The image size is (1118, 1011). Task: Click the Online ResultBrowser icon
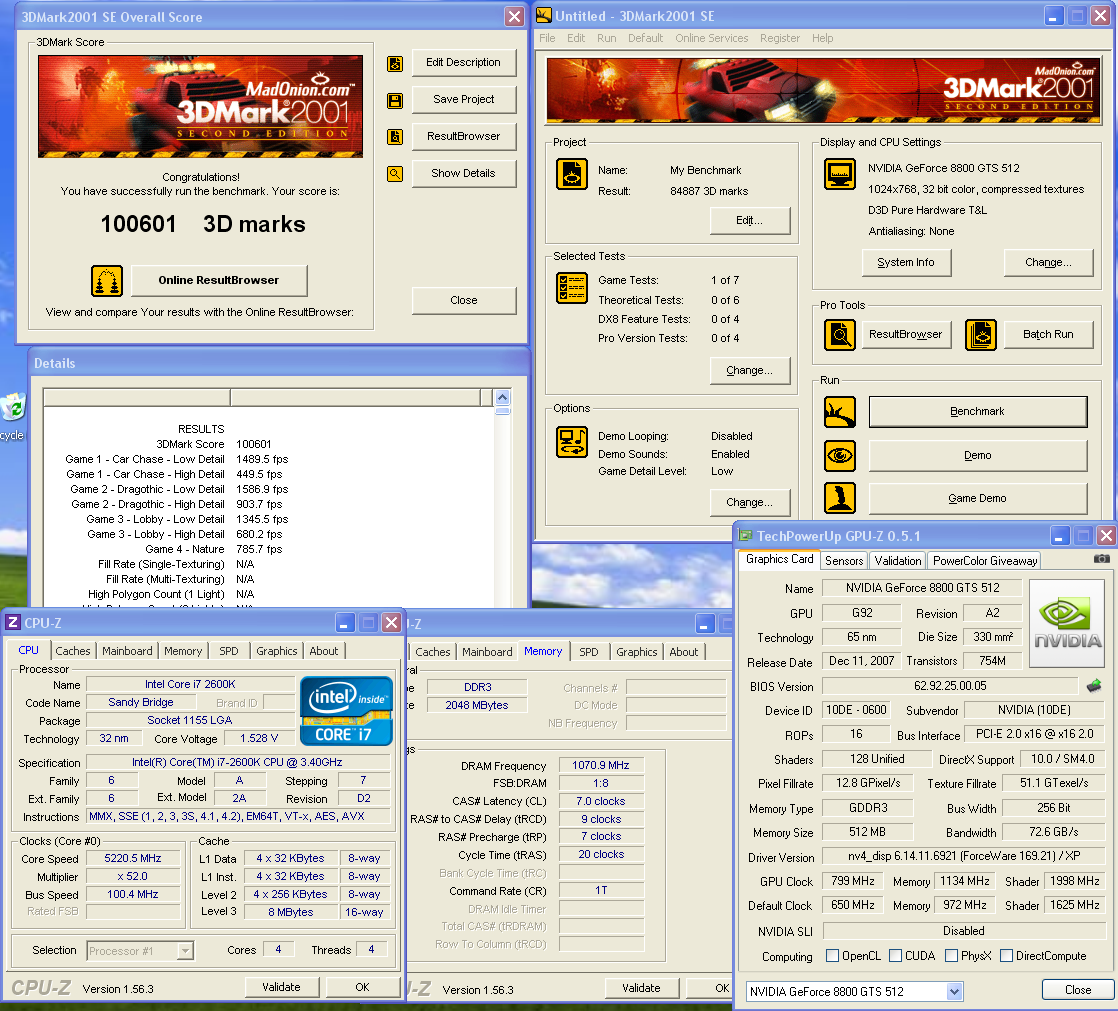point(107,280)
